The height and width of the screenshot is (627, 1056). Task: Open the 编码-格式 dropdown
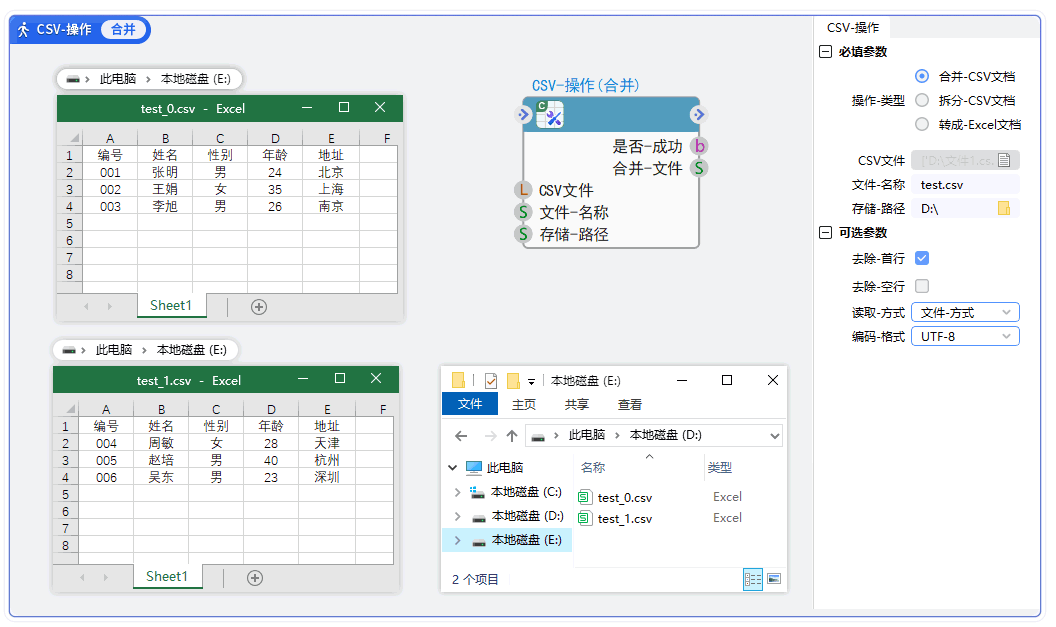click(x=964, y=337)
